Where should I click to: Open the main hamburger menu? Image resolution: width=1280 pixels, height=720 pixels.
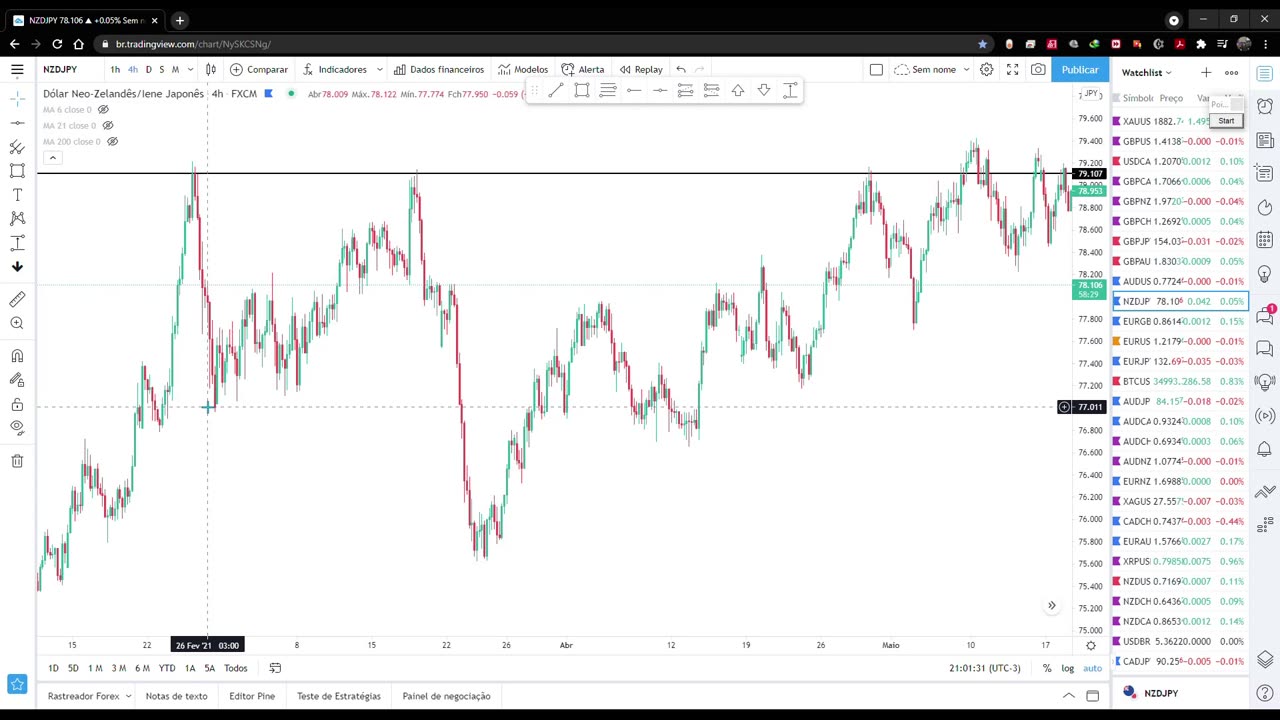17,69
